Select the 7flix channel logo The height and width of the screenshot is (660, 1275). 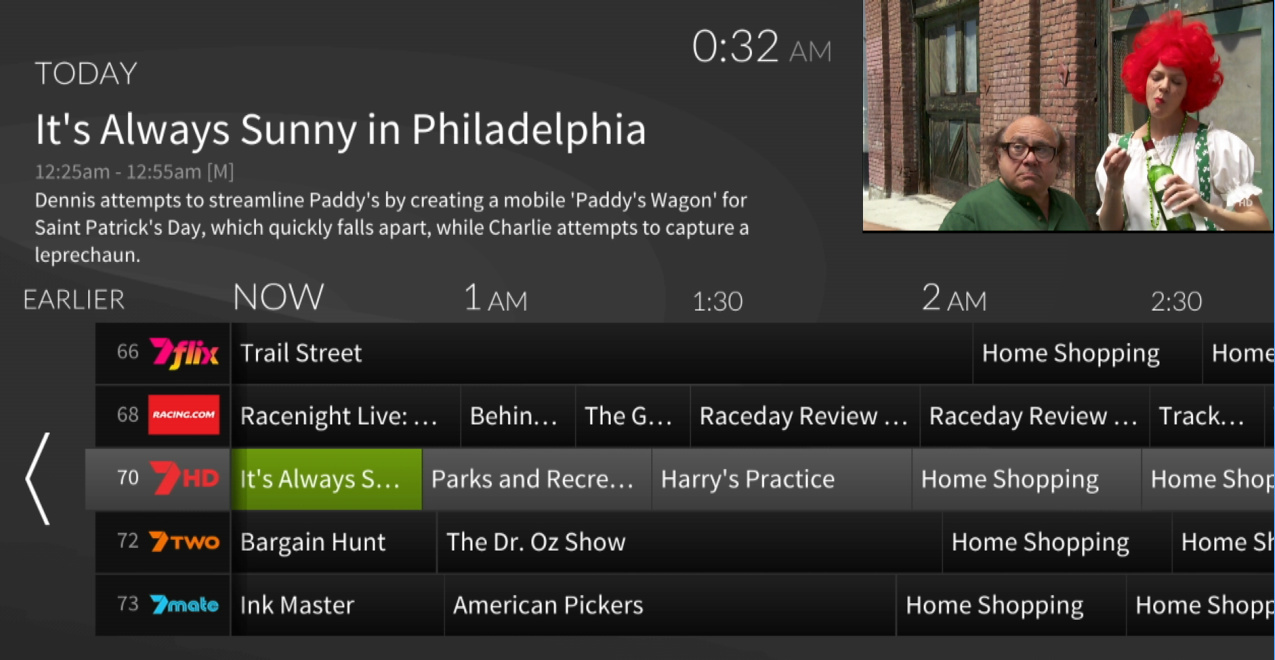pos(184,353)
